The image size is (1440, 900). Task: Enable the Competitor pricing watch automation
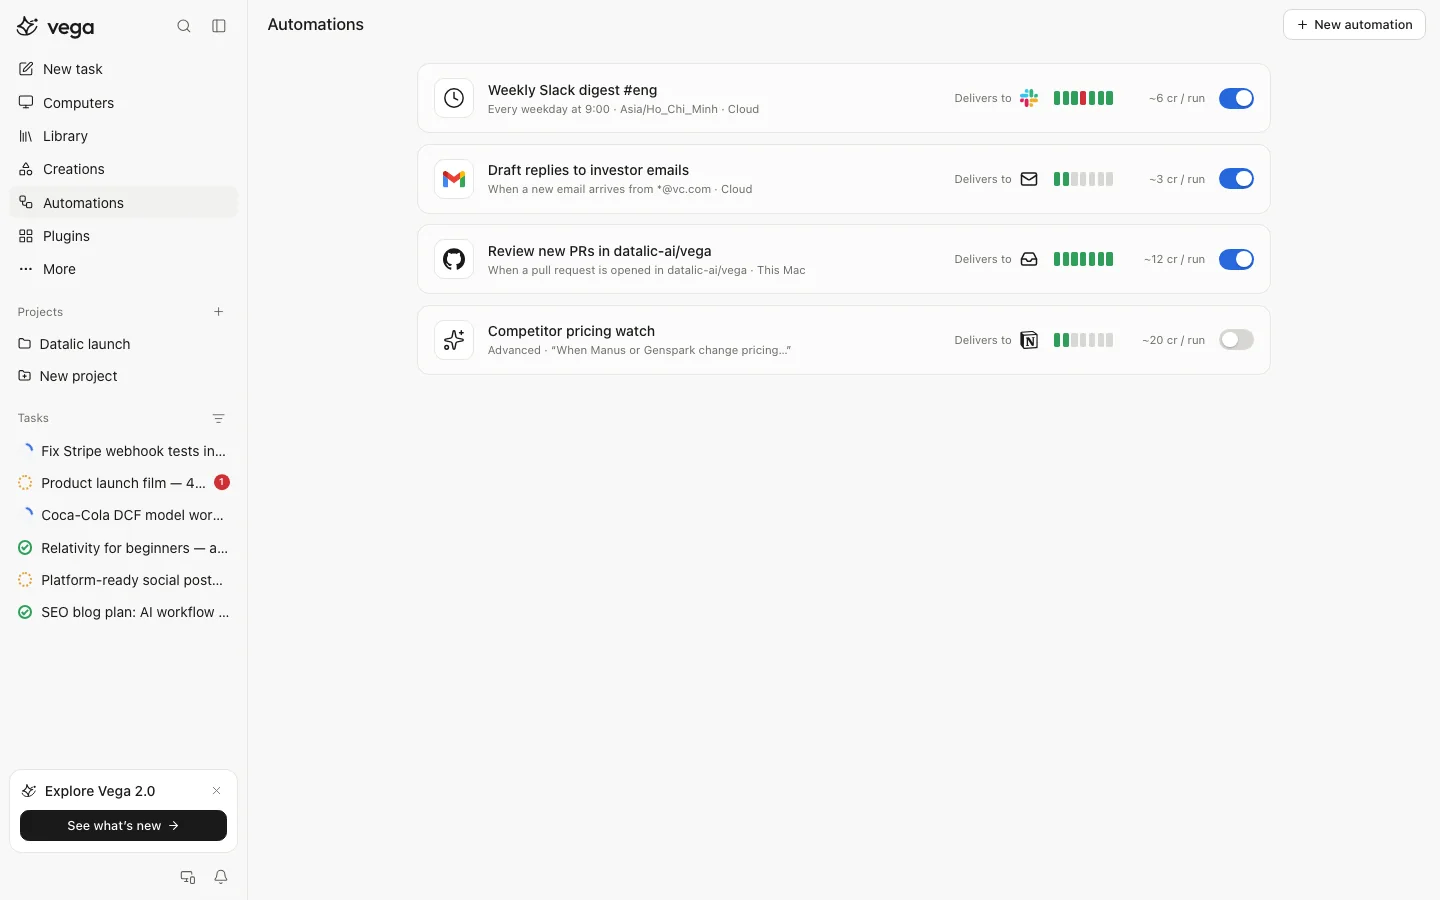tap(1236, 340)
